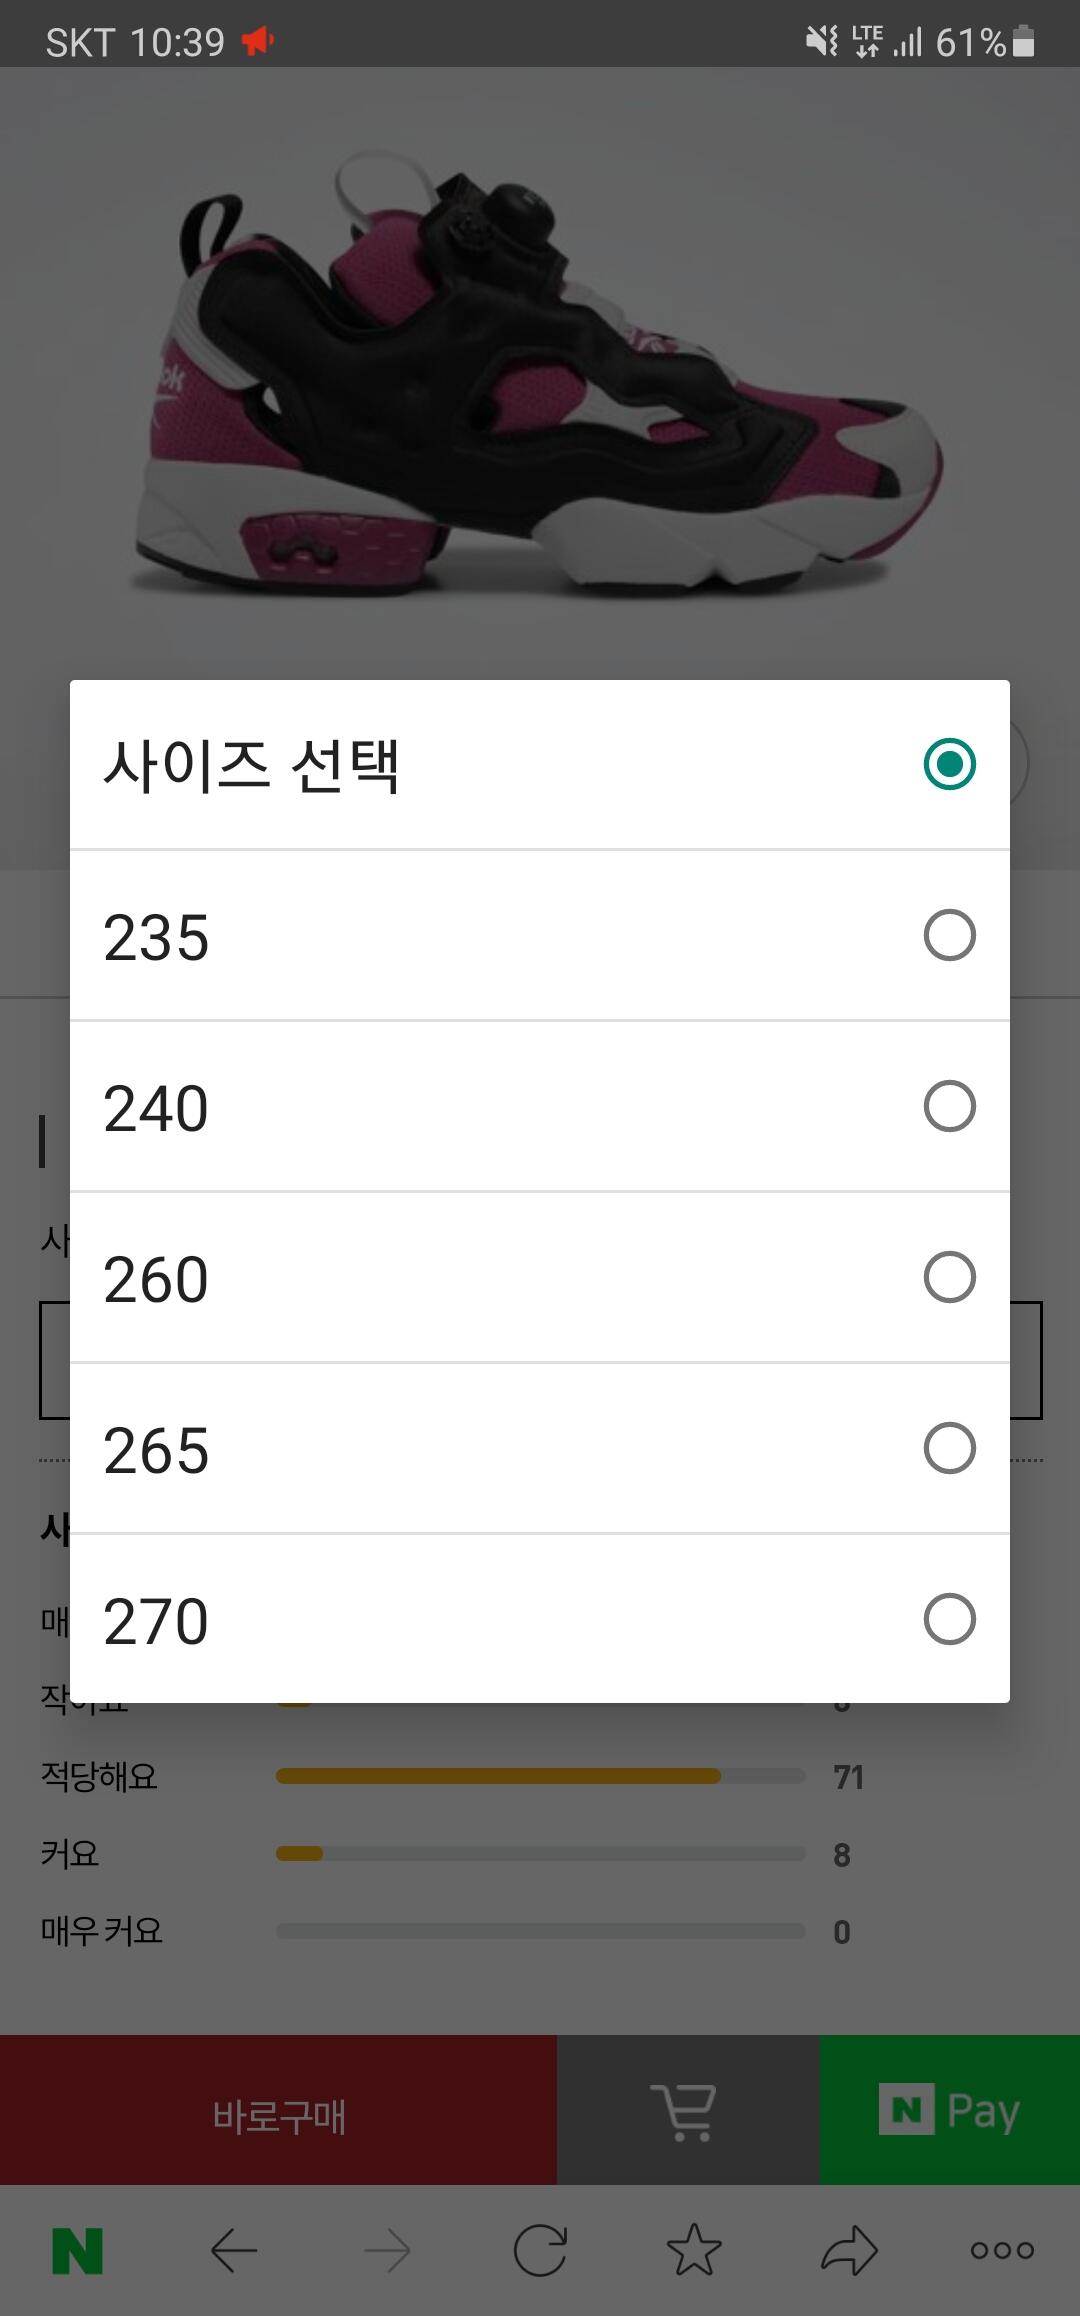Viewport: 1080px width, 2316px height.
Task: Select the 235 size radio button
Action: coord(949,936)
